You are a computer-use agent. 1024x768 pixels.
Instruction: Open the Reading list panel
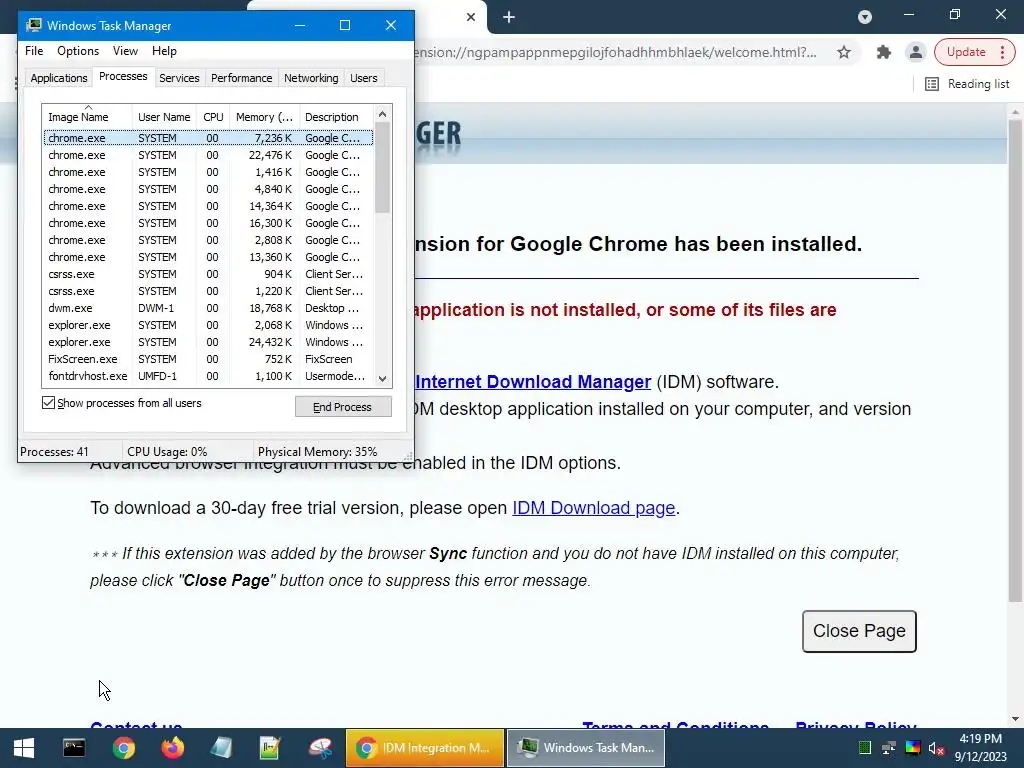(967, 84)
